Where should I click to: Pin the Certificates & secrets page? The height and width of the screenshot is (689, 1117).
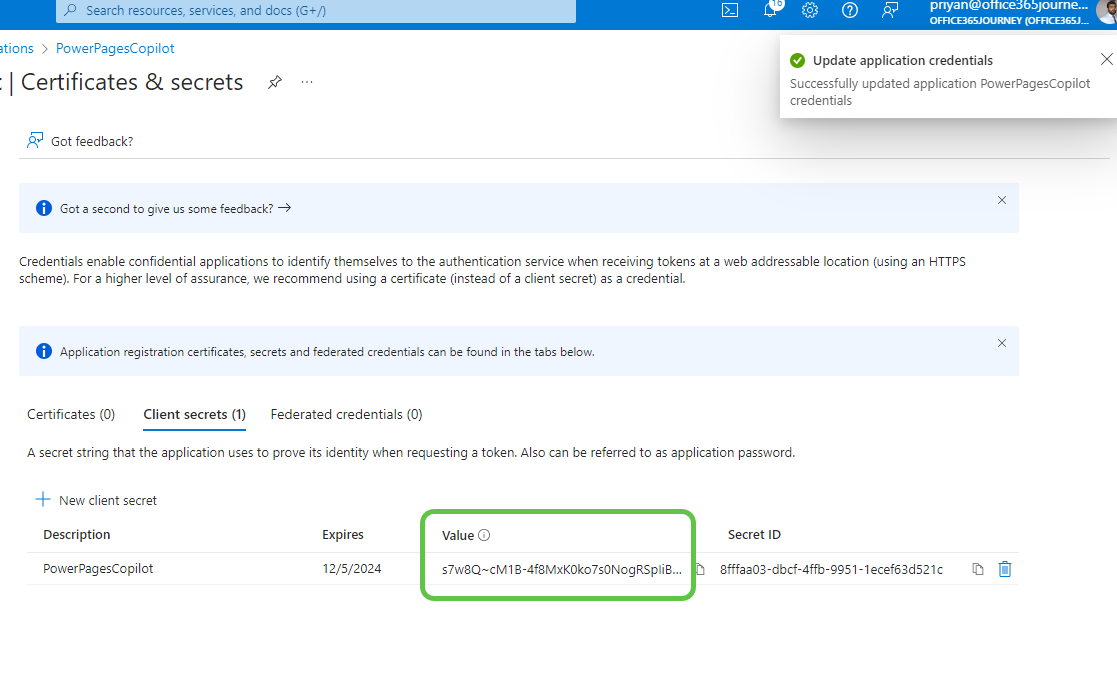pos(275,82)
